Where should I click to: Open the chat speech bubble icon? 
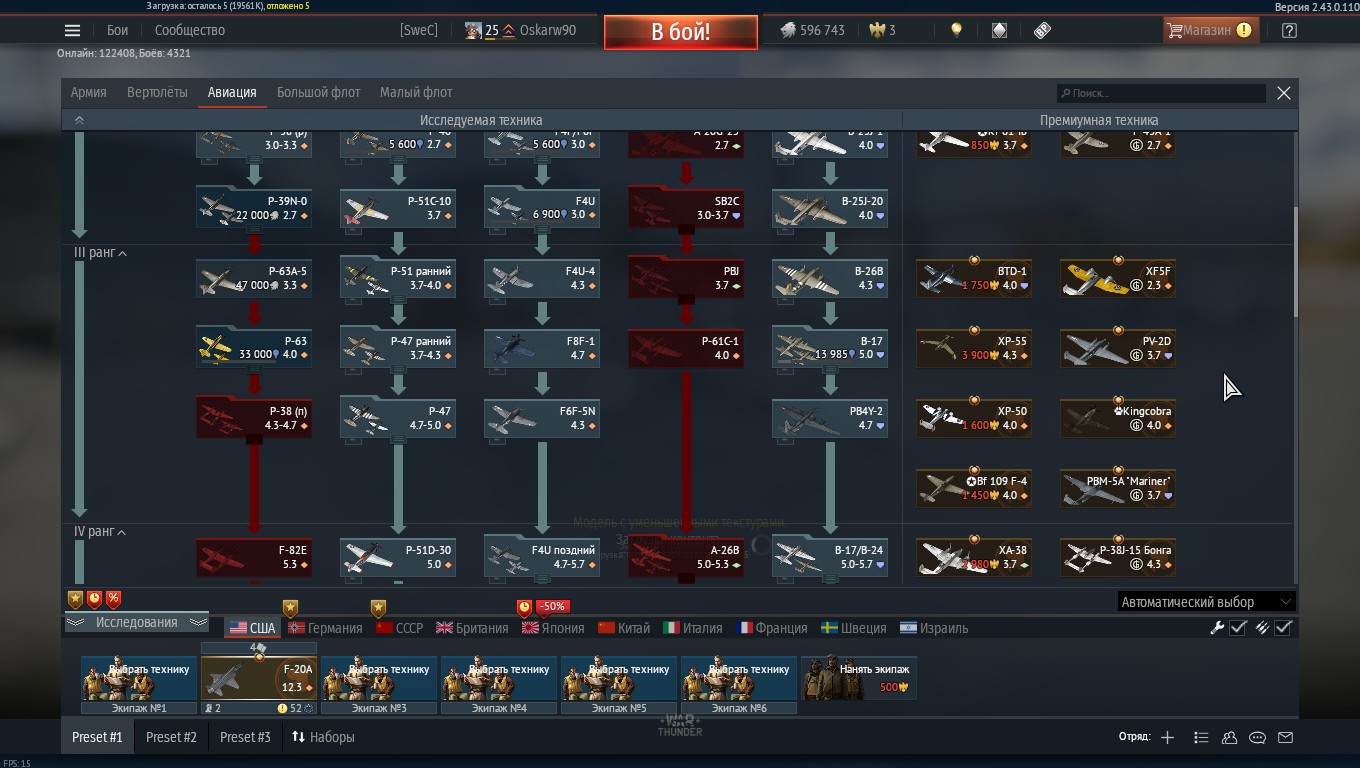click(x=1257, y=737)
